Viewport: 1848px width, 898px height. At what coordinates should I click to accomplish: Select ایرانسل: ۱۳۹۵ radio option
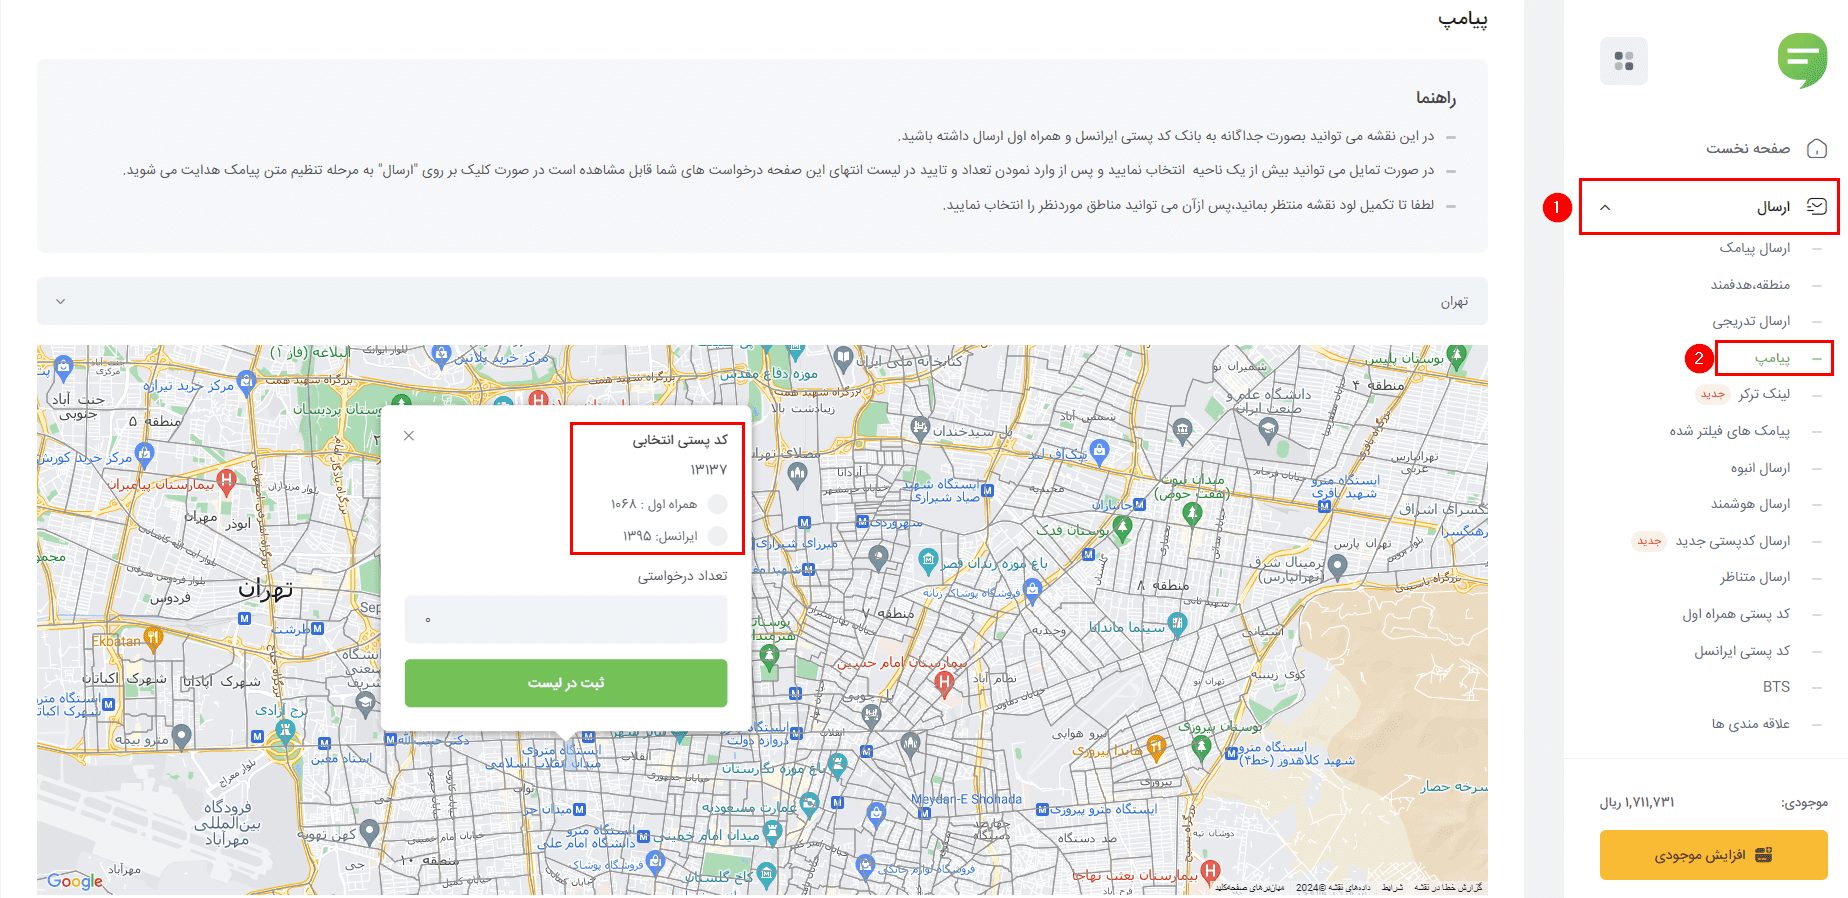(717, 536)
